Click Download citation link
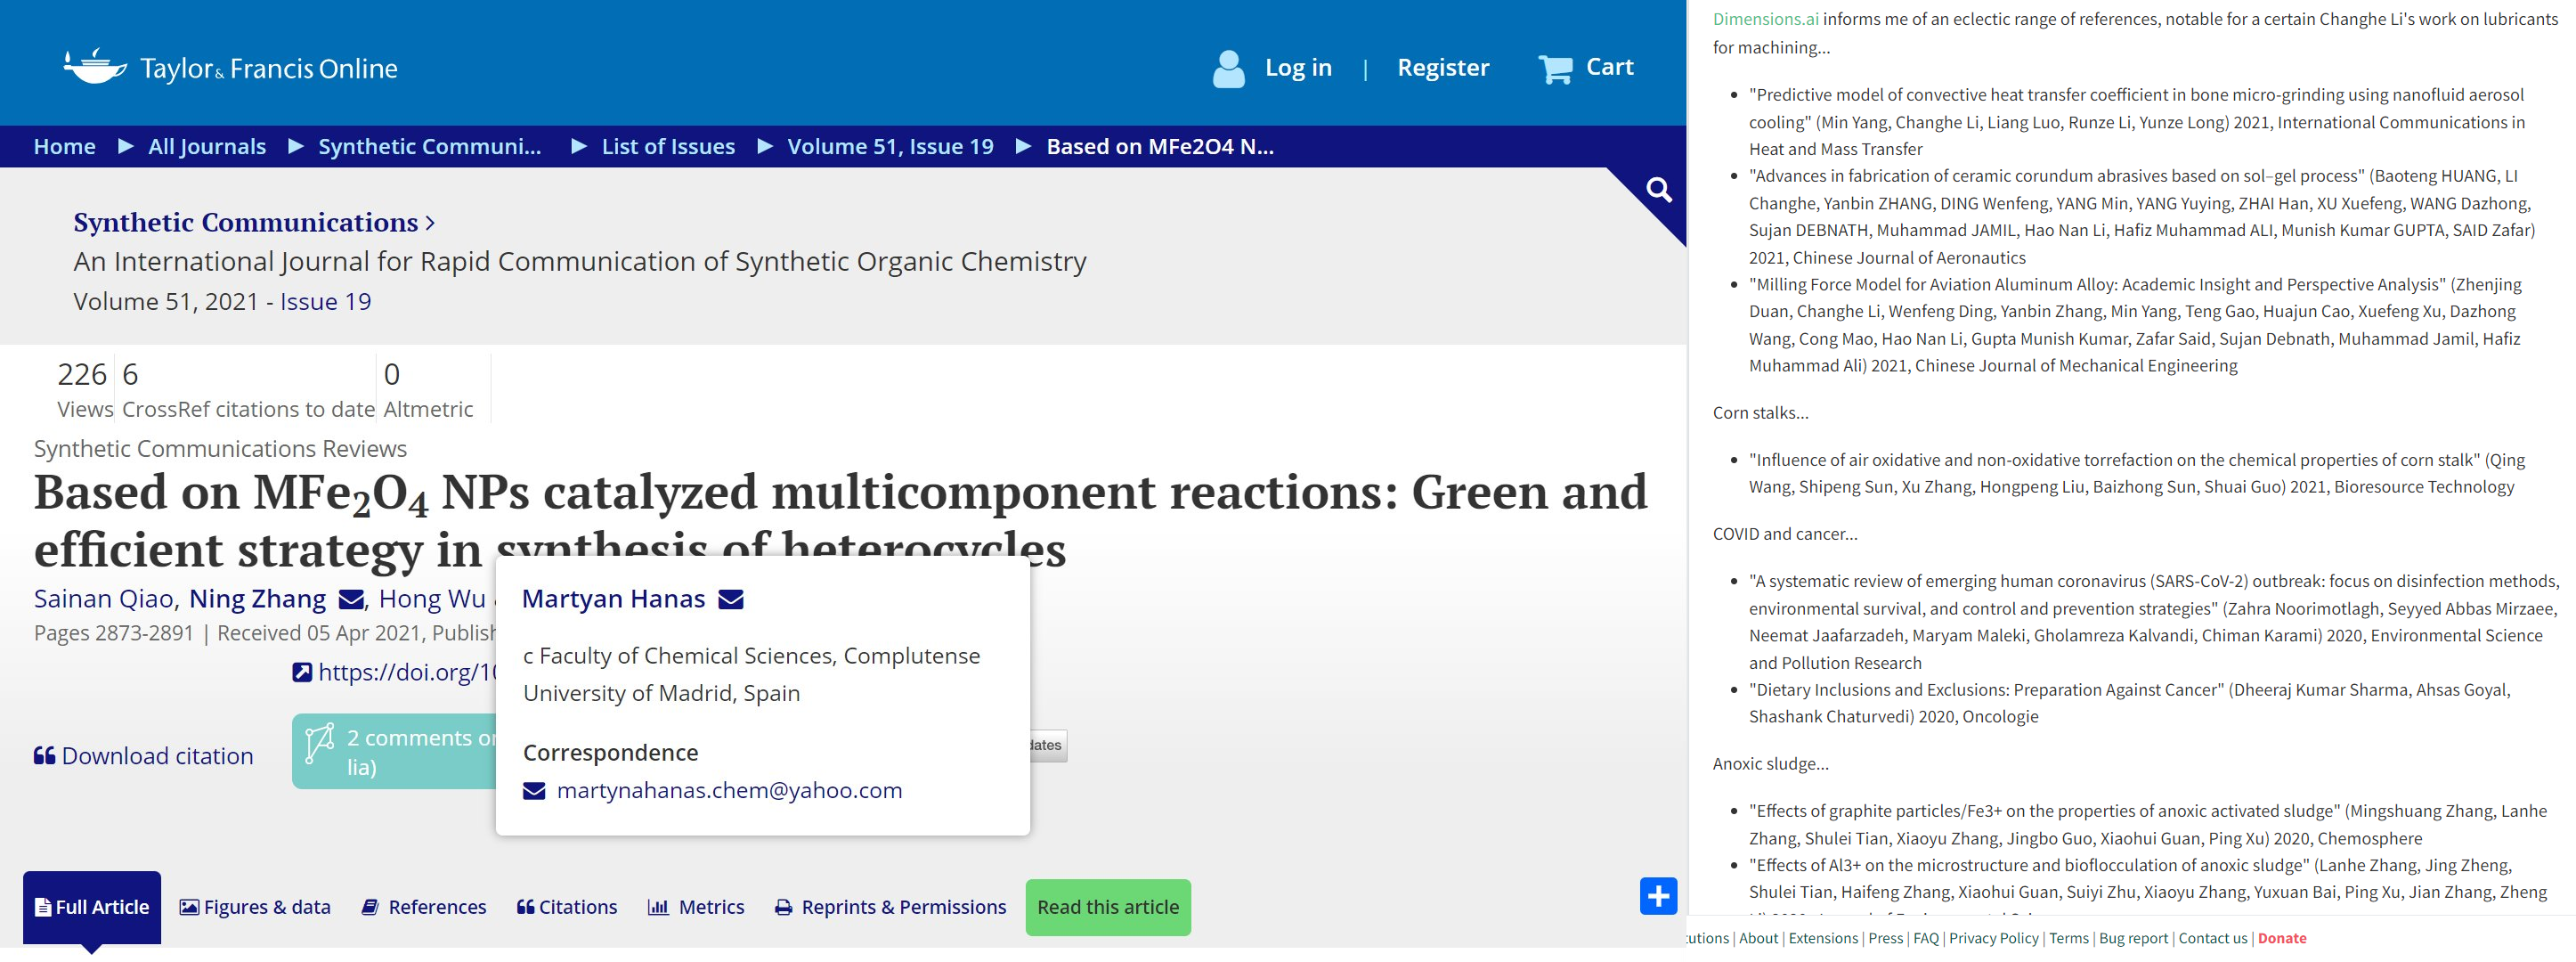 click(144, 756)
